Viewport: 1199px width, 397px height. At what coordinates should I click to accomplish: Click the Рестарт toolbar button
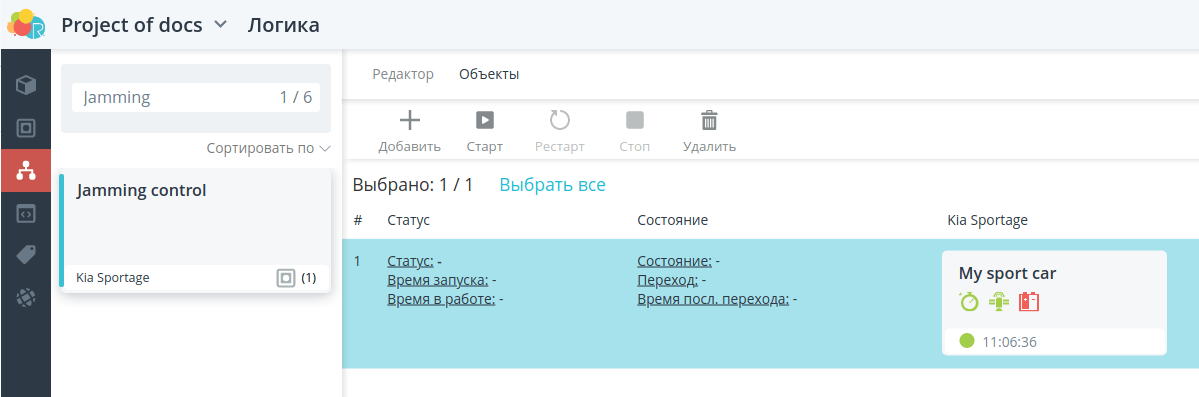coord(560,131)
